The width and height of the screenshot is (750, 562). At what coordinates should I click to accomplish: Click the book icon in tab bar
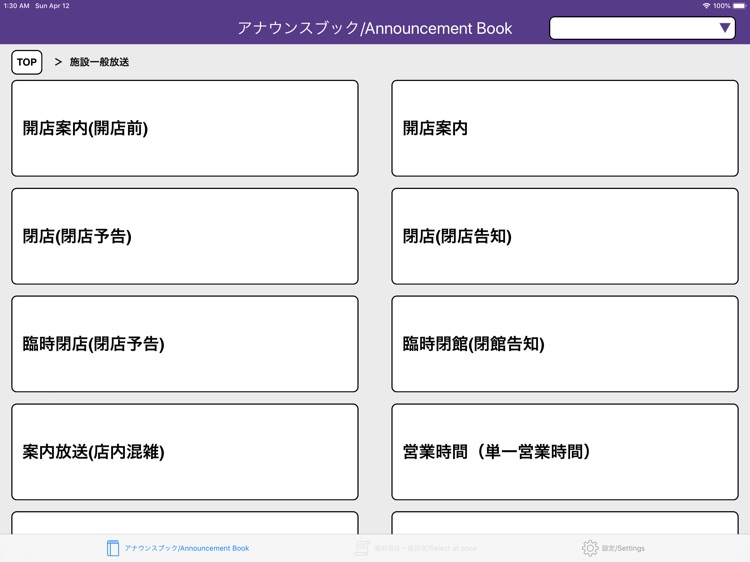coord(113,548)
